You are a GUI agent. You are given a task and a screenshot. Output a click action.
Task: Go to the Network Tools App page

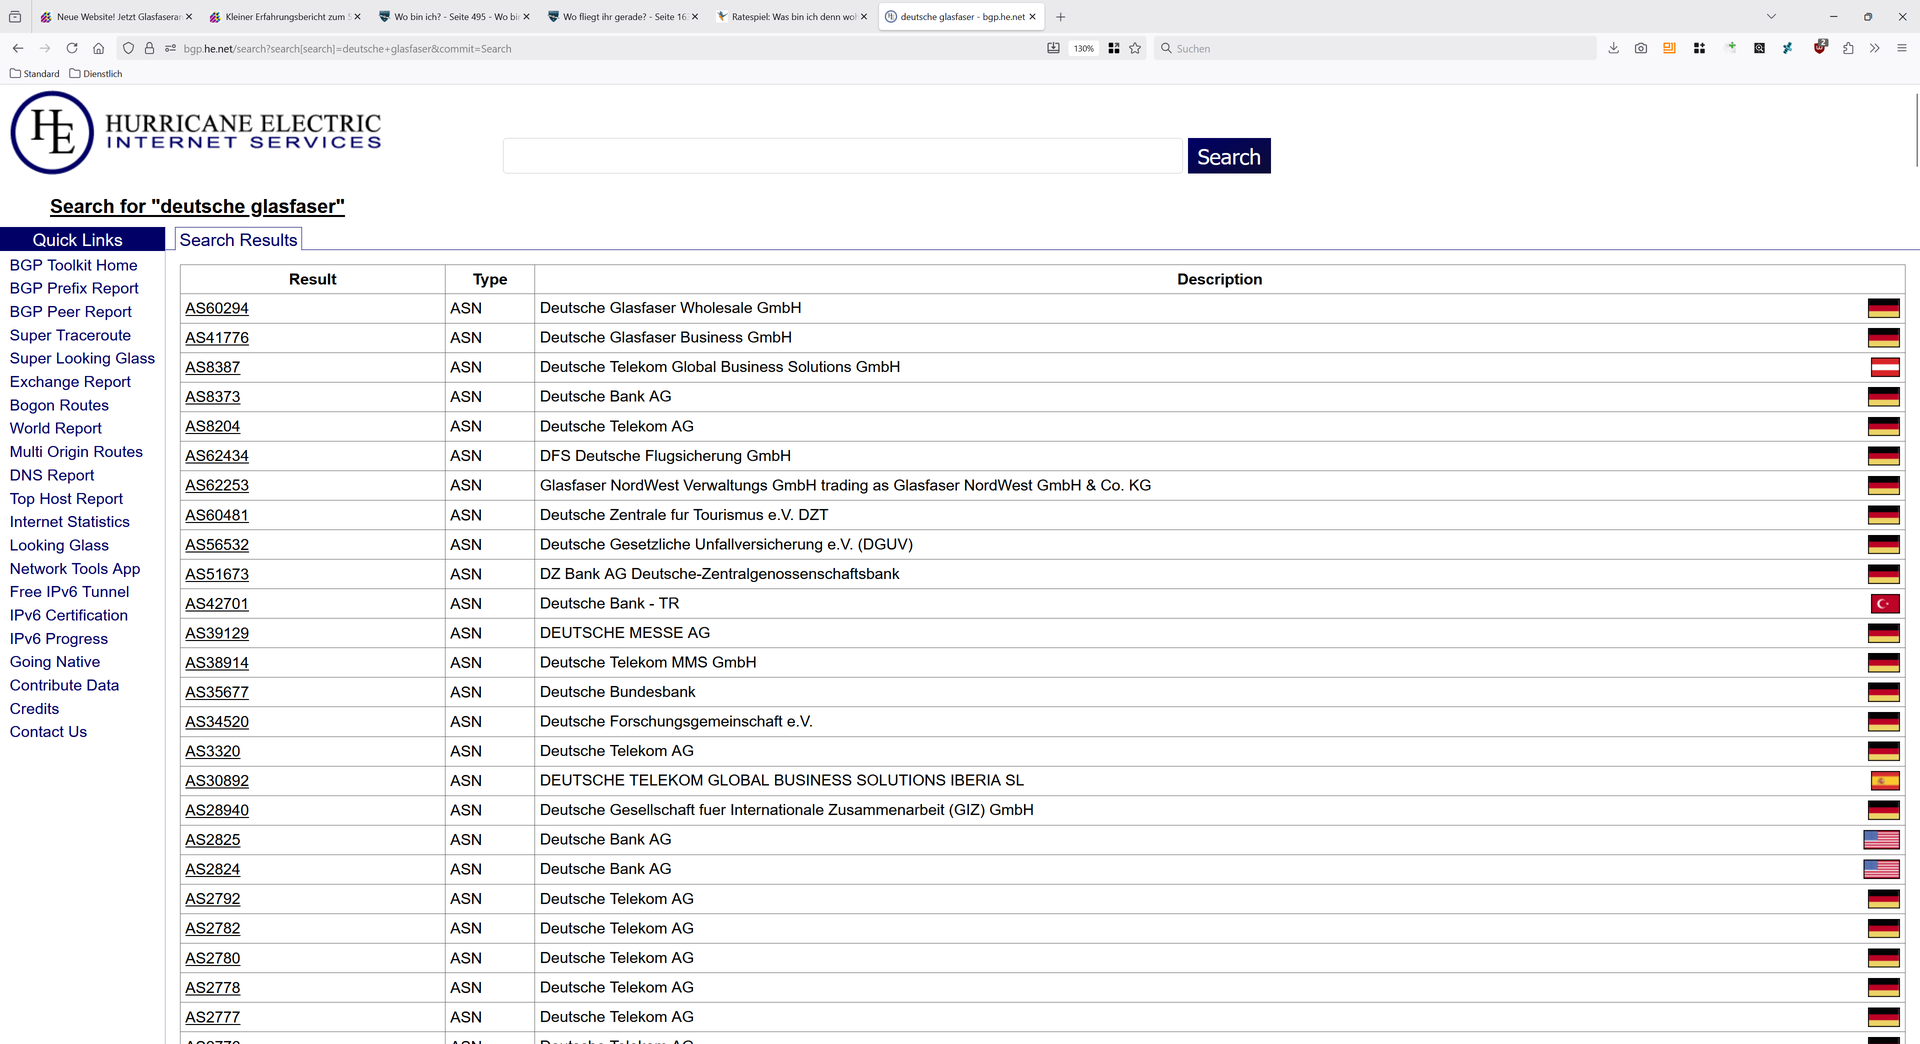coord(75,569)
